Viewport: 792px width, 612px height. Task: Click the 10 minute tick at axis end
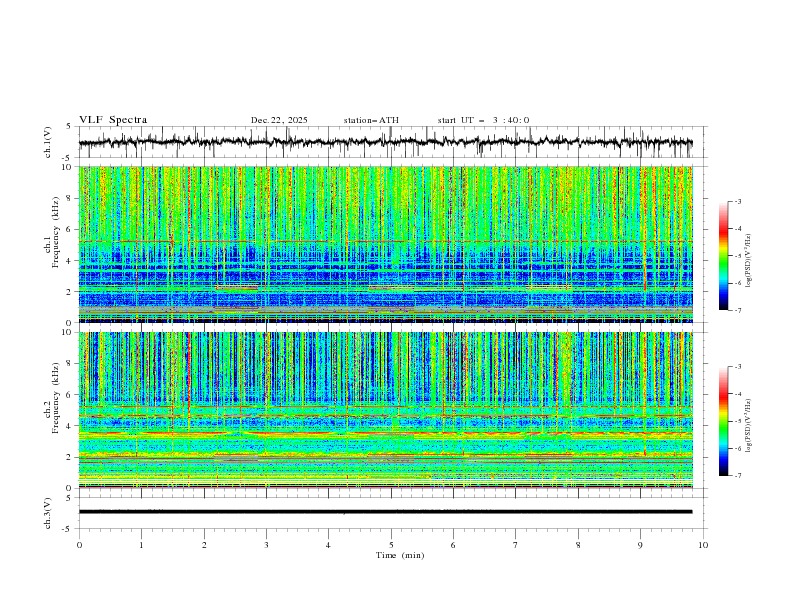(703, 545)
